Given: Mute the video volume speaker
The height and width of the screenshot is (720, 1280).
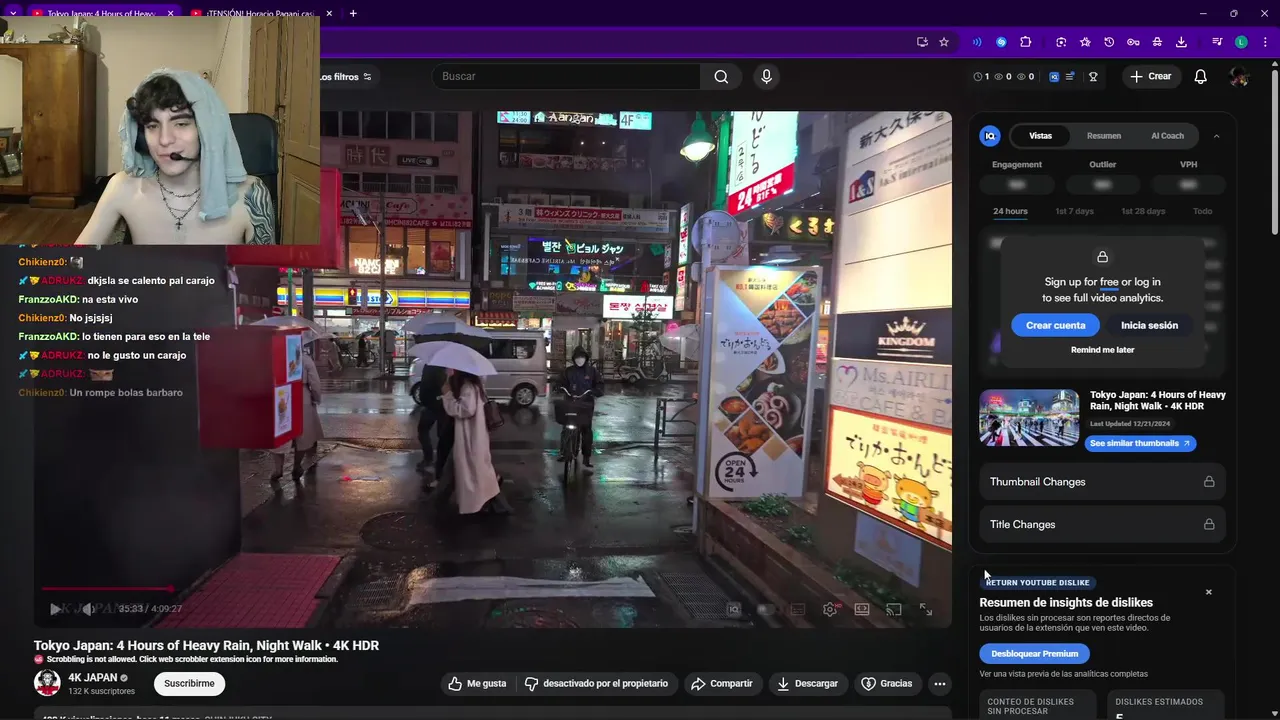Looking at the screenshot, I should coord(88,609).
